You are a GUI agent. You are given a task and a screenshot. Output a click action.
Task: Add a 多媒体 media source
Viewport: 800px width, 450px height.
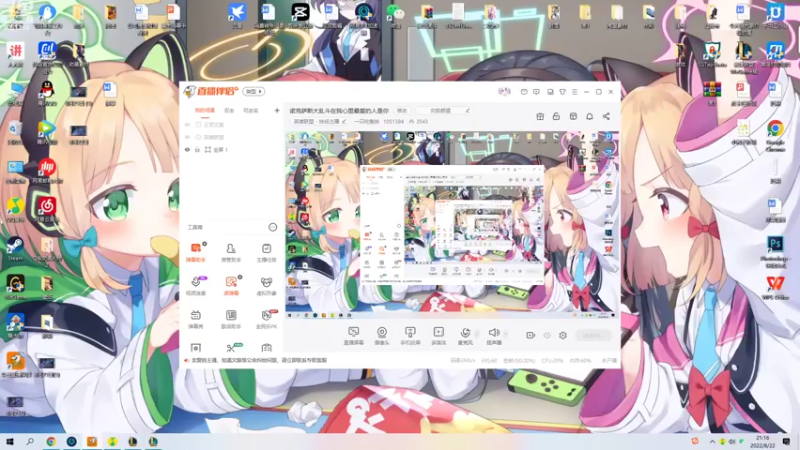coord(439,336)
